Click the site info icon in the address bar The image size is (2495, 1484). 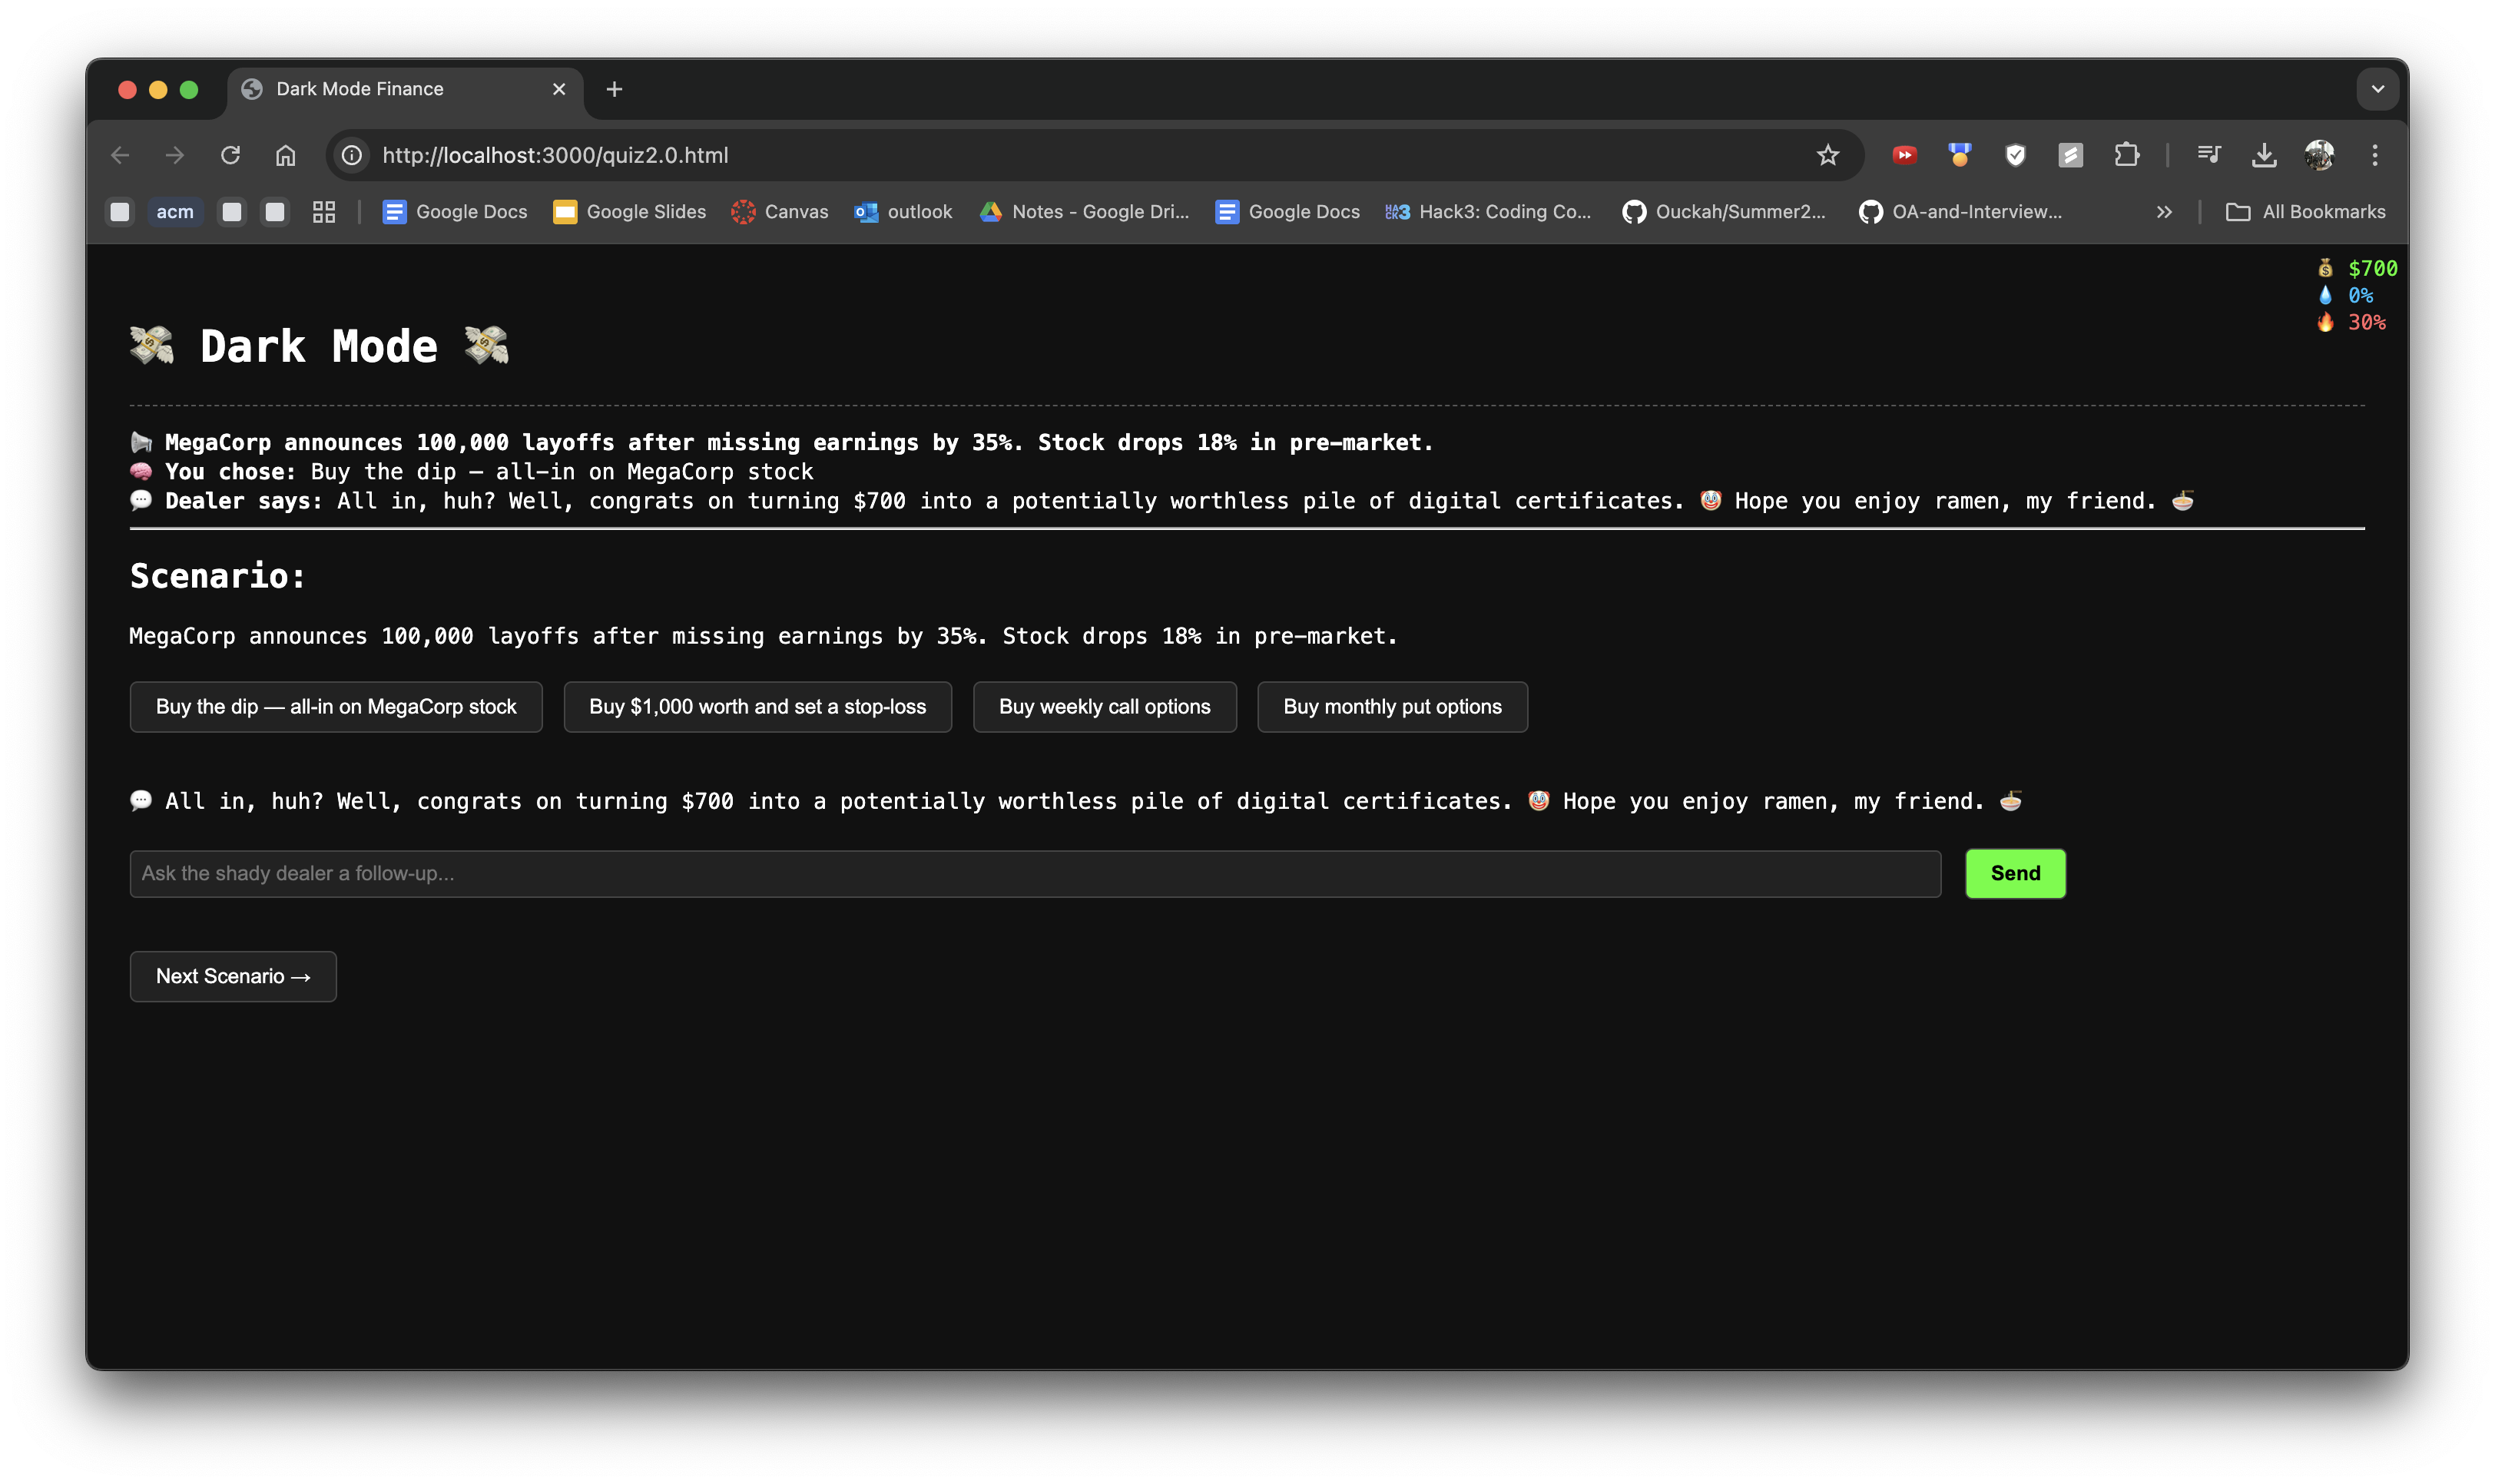point(352,155)
